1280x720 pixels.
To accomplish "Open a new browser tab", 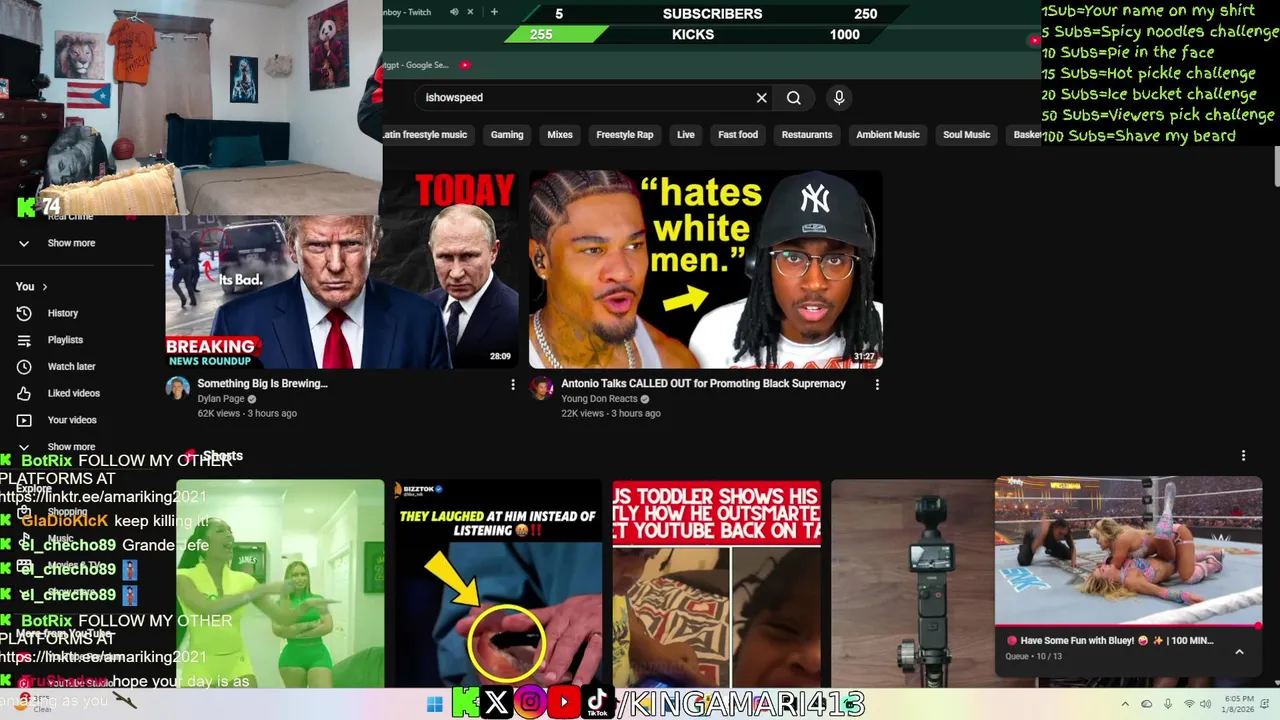I will pyautogui.click(x=494, y=12).
